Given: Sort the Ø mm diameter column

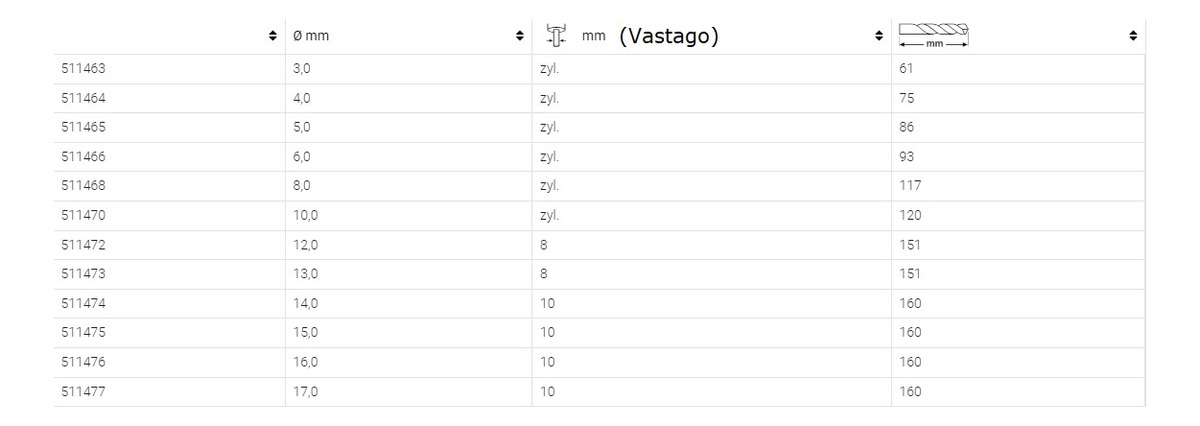Looking at the screenshot, I should coord(519,36).
